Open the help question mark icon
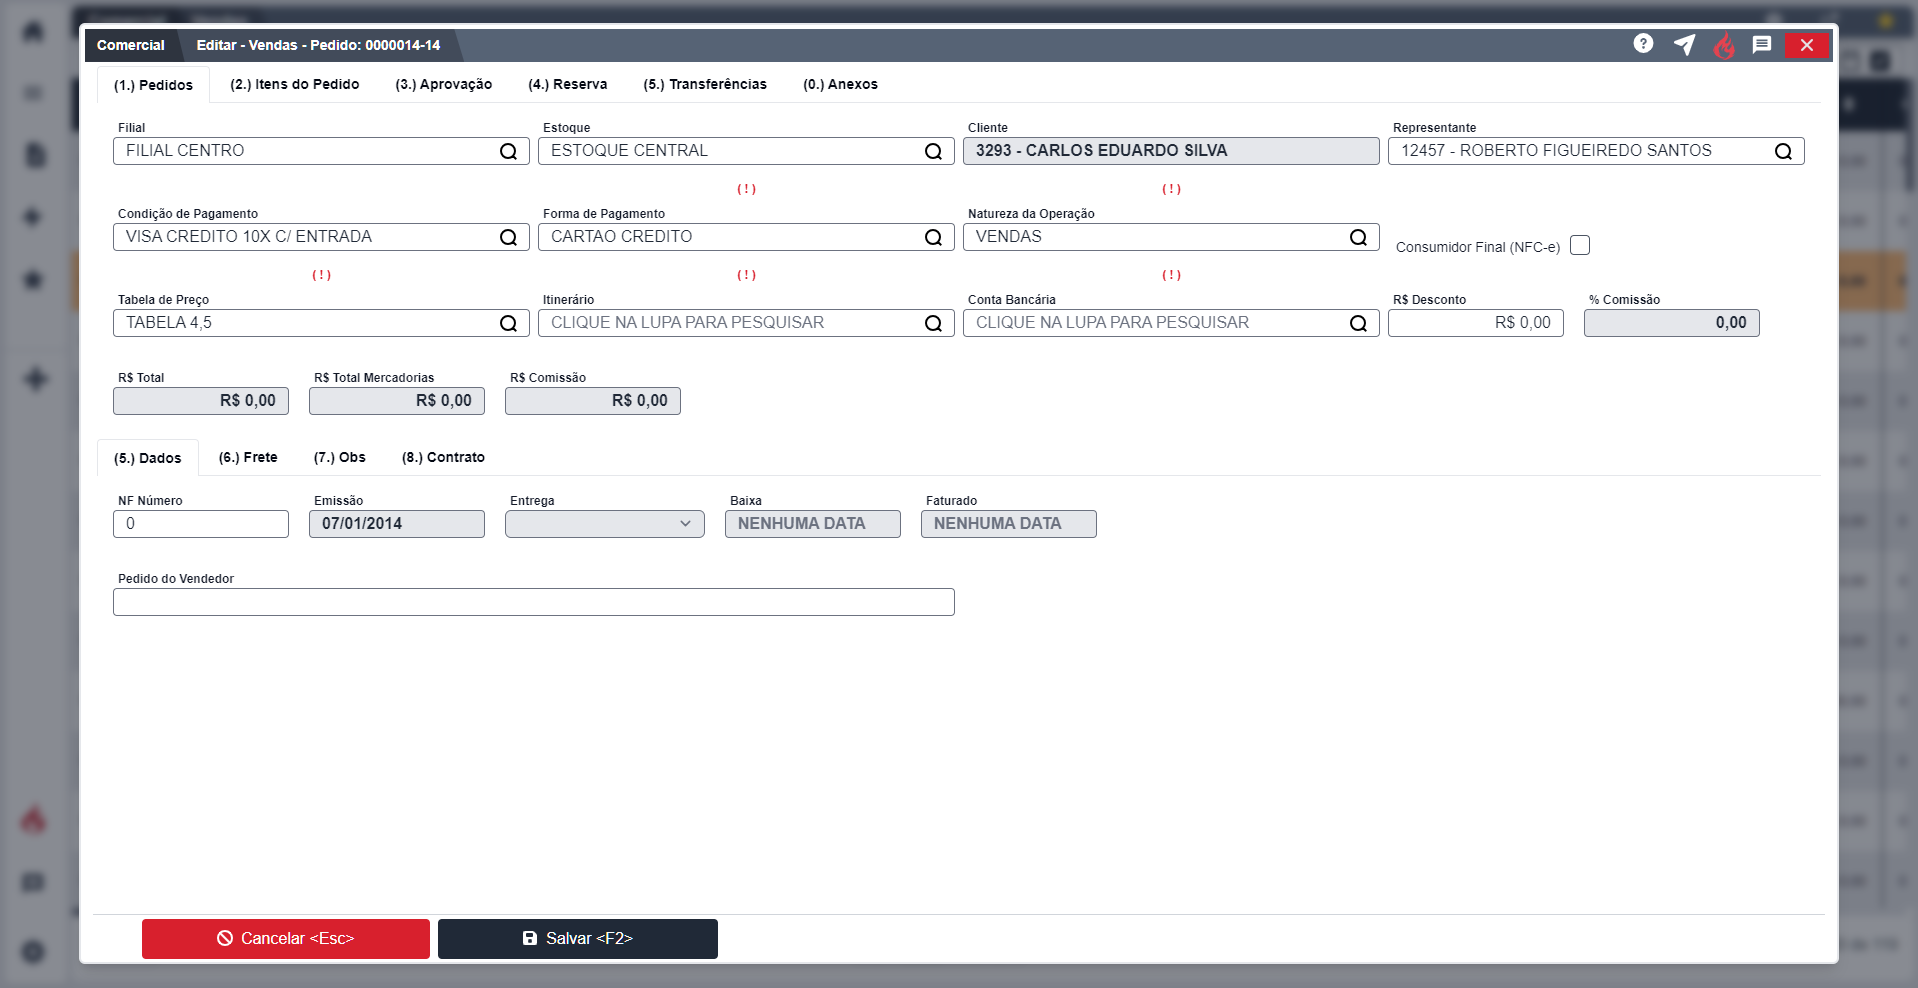The width and height of the screenshot is (1918, 988). (1643, 44)
